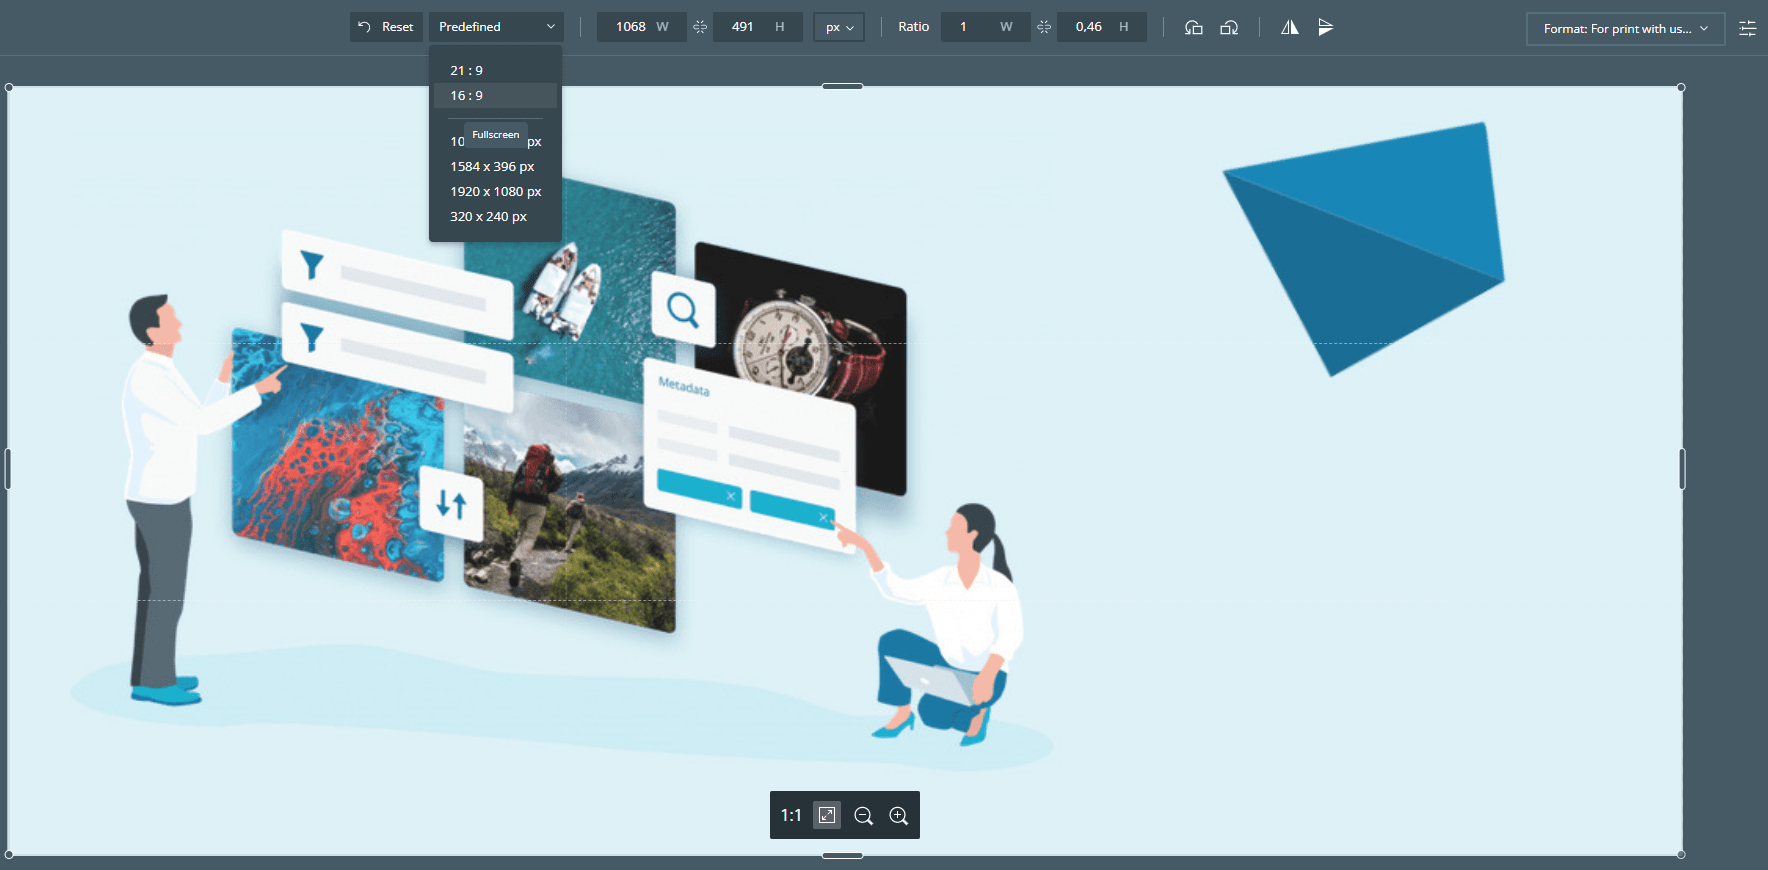Toggle the ratio link lock icon
The width and height of the screenshot is (1768, 870).
point(1044,27)
